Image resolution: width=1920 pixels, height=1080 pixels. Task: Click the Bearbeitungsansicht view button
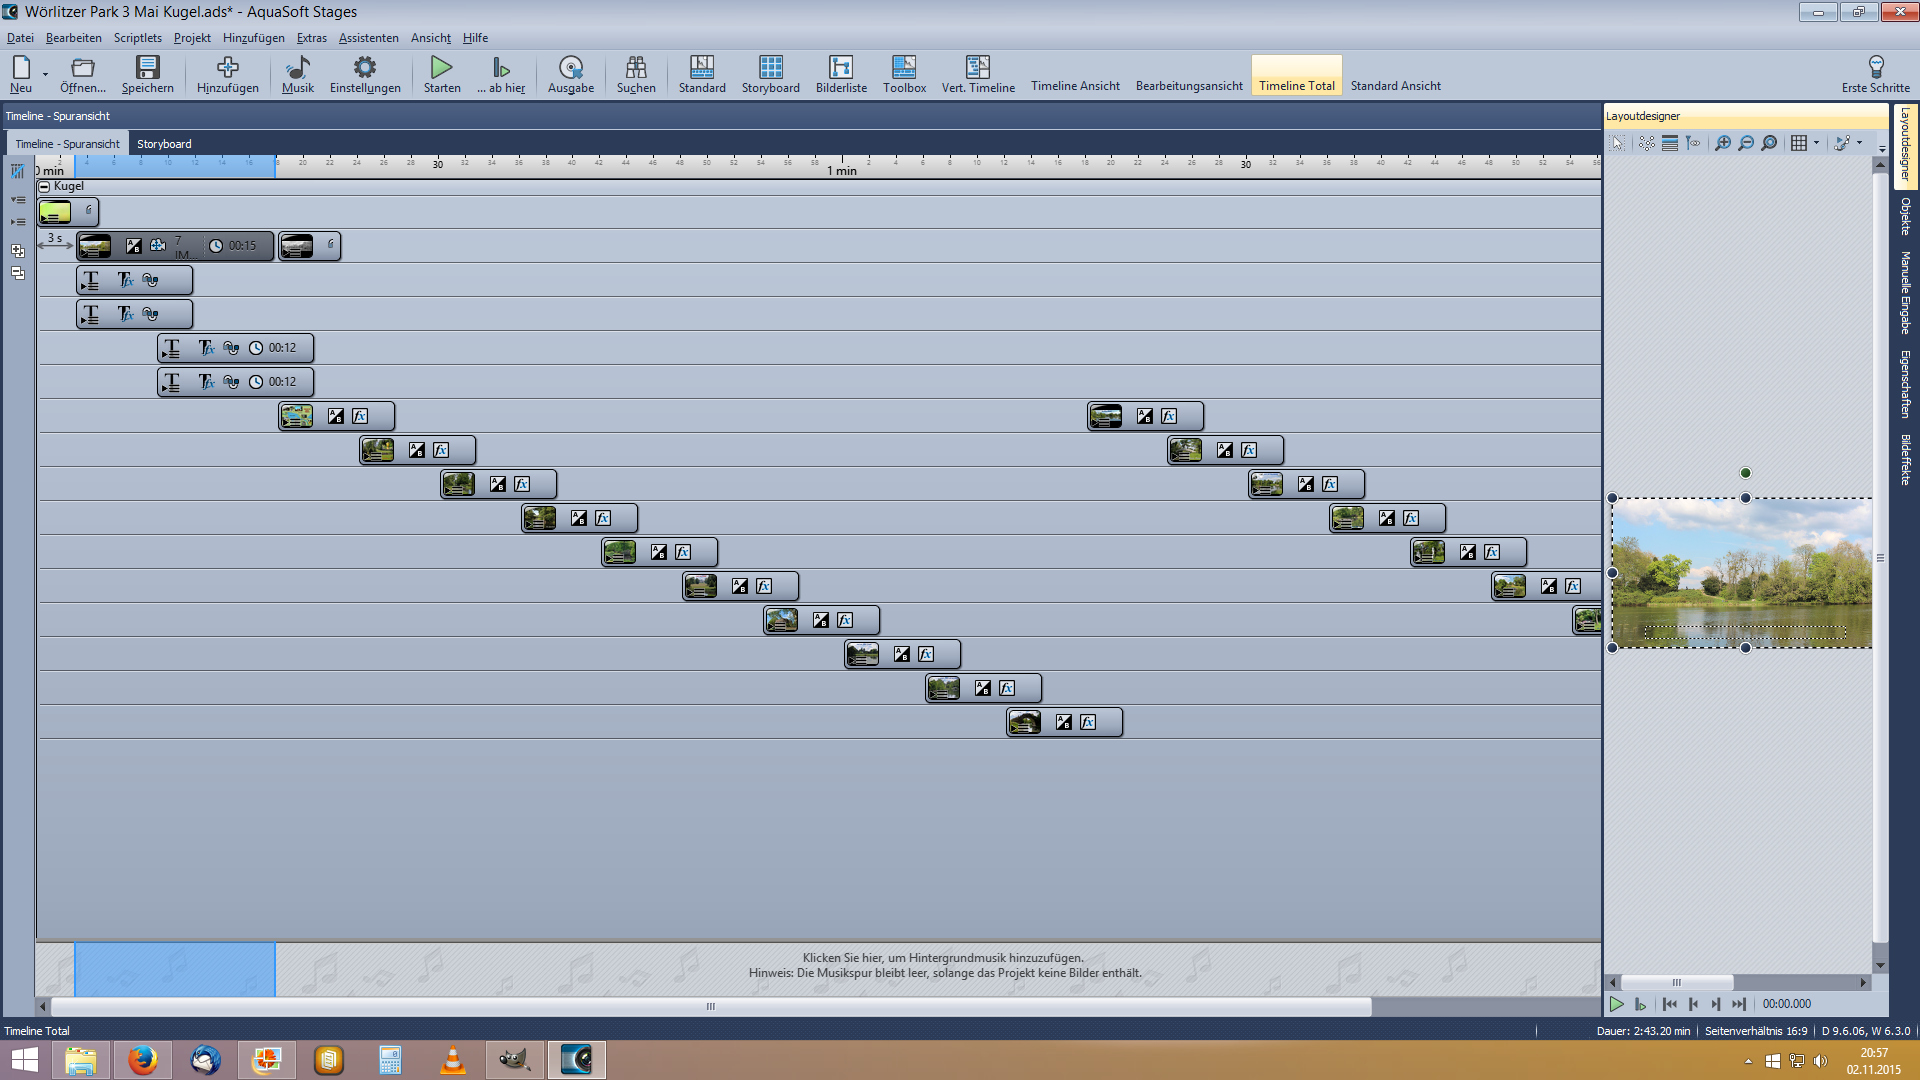pyautogui.click(x=1188, y=86)
